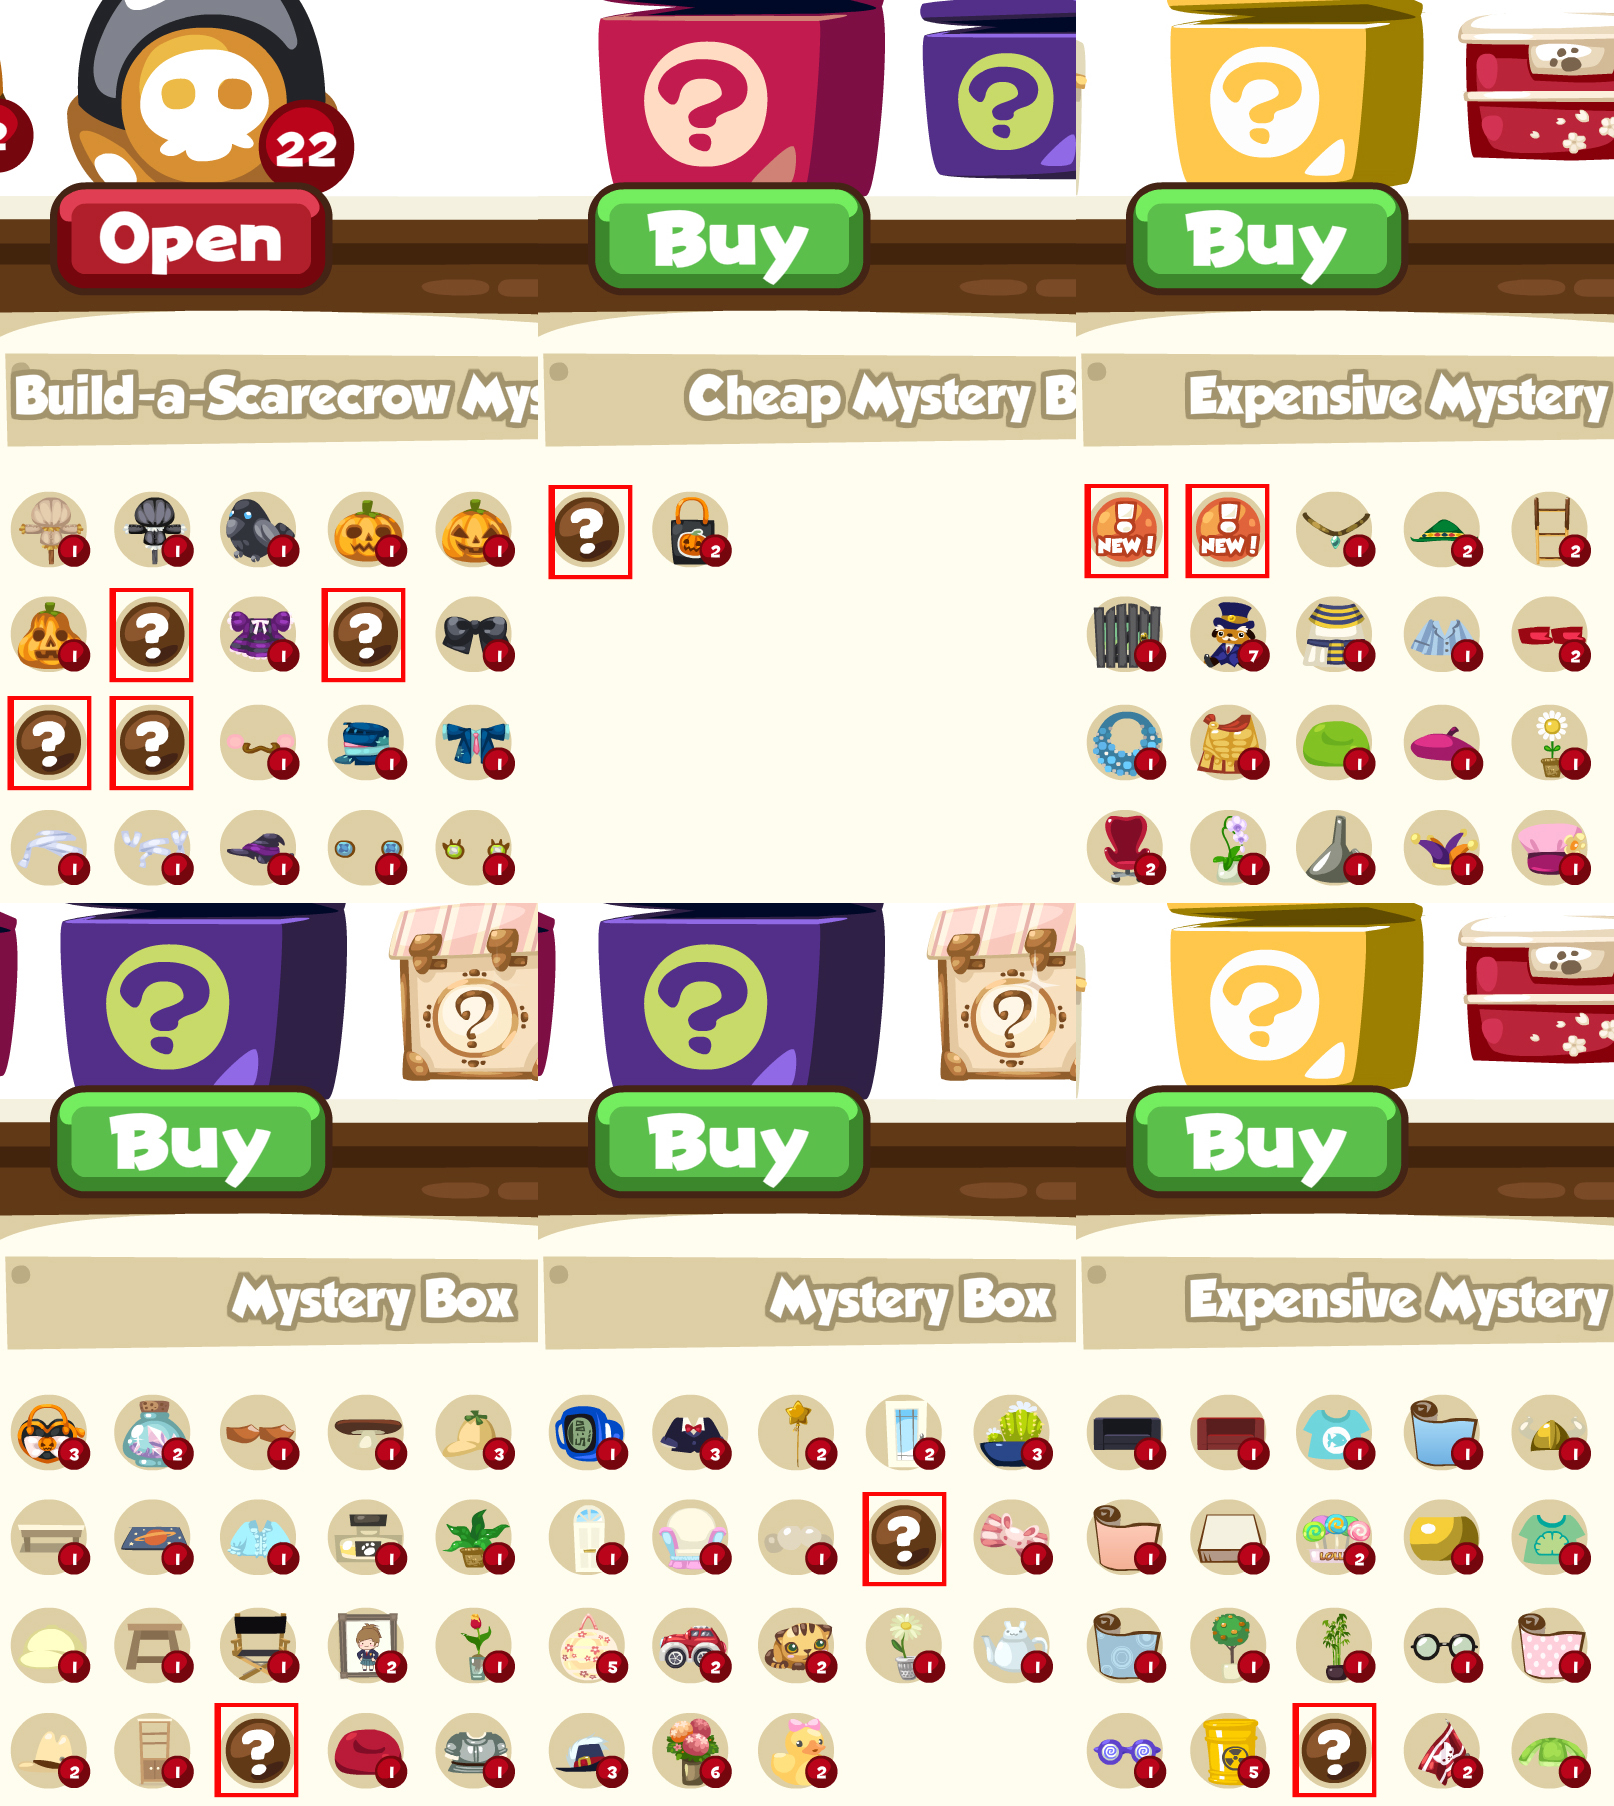Image resolution: width=1614 pixels, height=1806 pixels.
Task: Select the red toy car item
Action: (692, 1645)
